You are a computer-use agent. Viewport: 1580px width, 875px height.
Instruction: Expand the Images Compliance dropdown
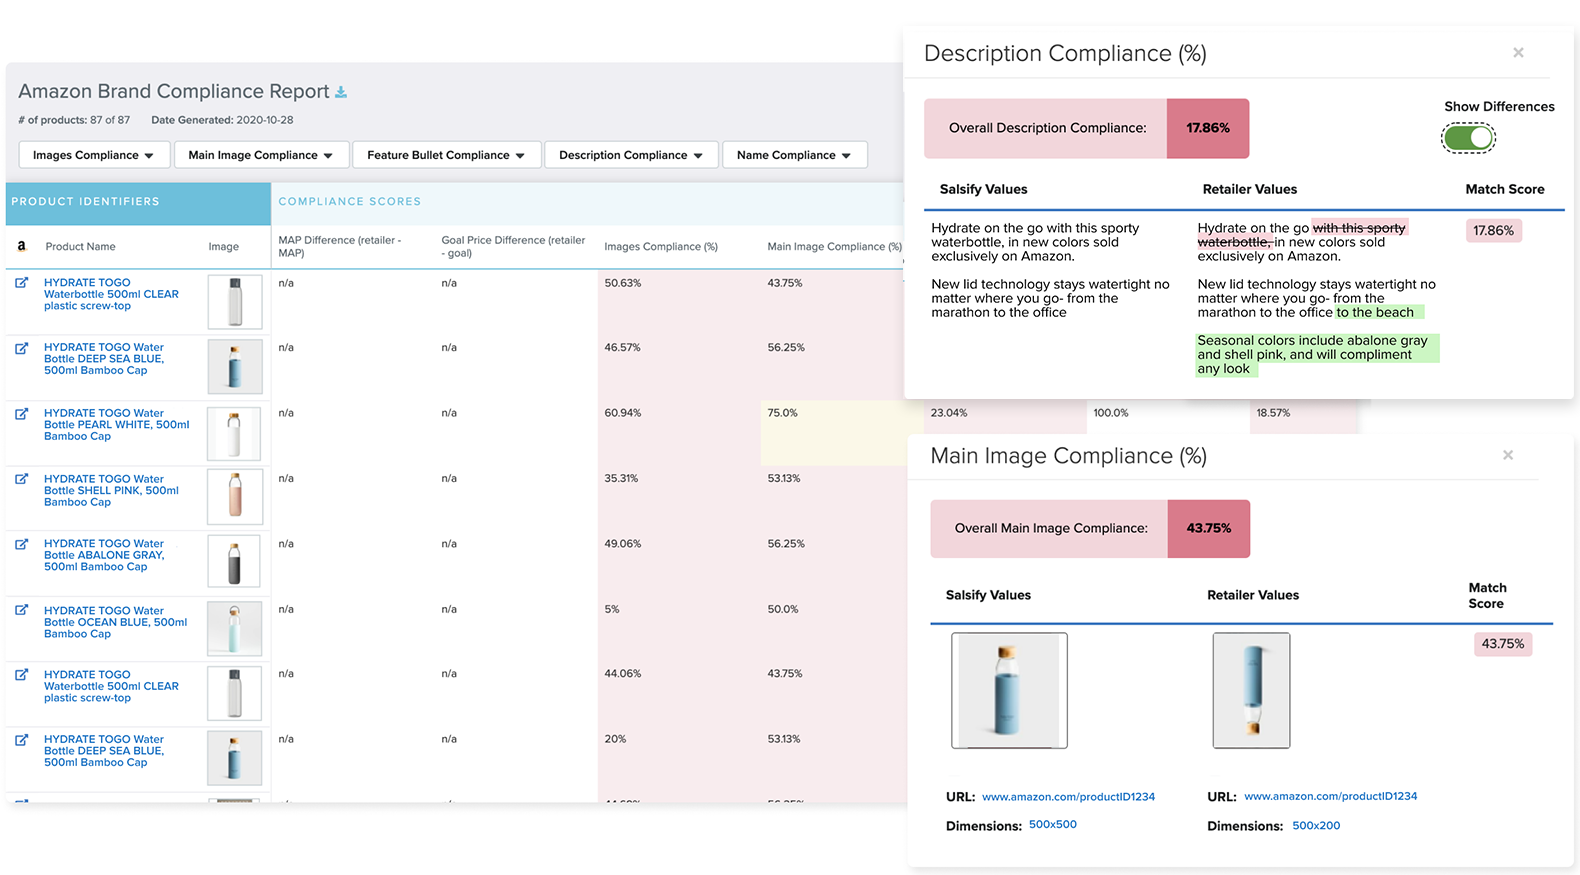93,155
